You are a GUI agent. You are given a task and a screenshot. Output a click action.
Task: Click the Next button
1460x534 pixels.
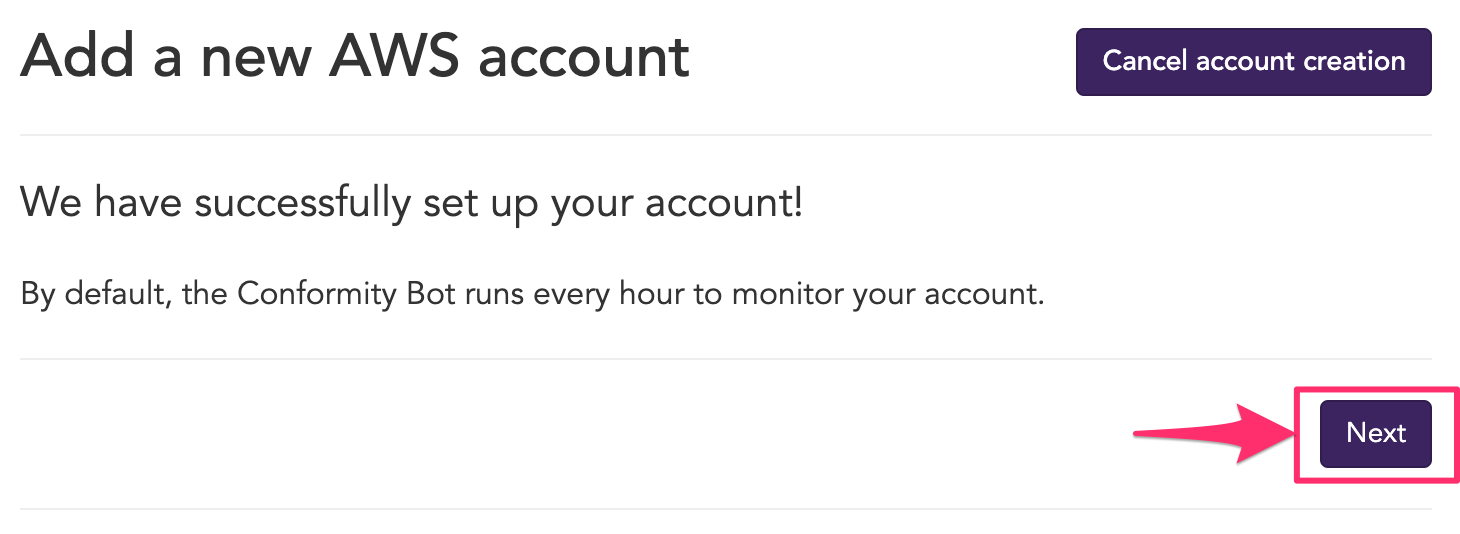[x=1375, y=433]
